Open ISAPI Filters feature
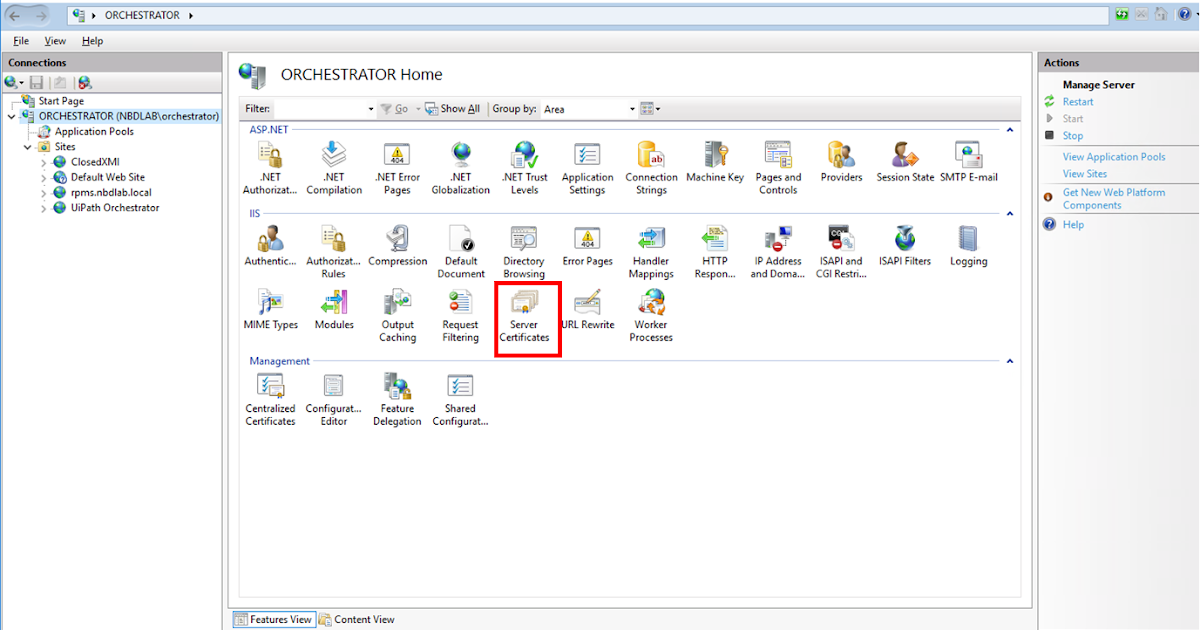1200x630 pixels. tap(905, 246)
